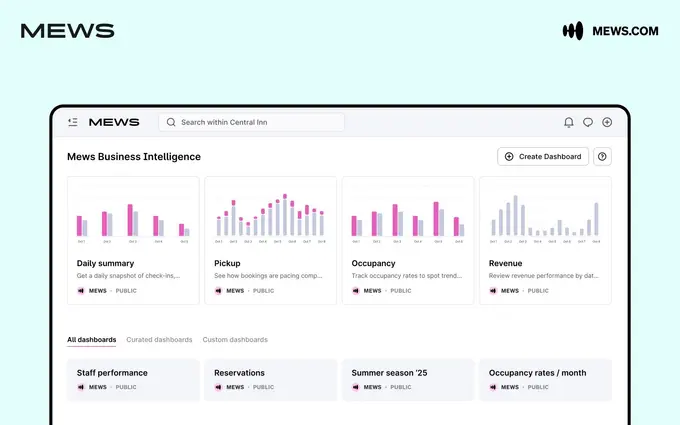Image resolution: width=680 pixels, height=425 pixels.
Task: Click the MEWS.COM logo at top right
Action: tap(611, 31)
